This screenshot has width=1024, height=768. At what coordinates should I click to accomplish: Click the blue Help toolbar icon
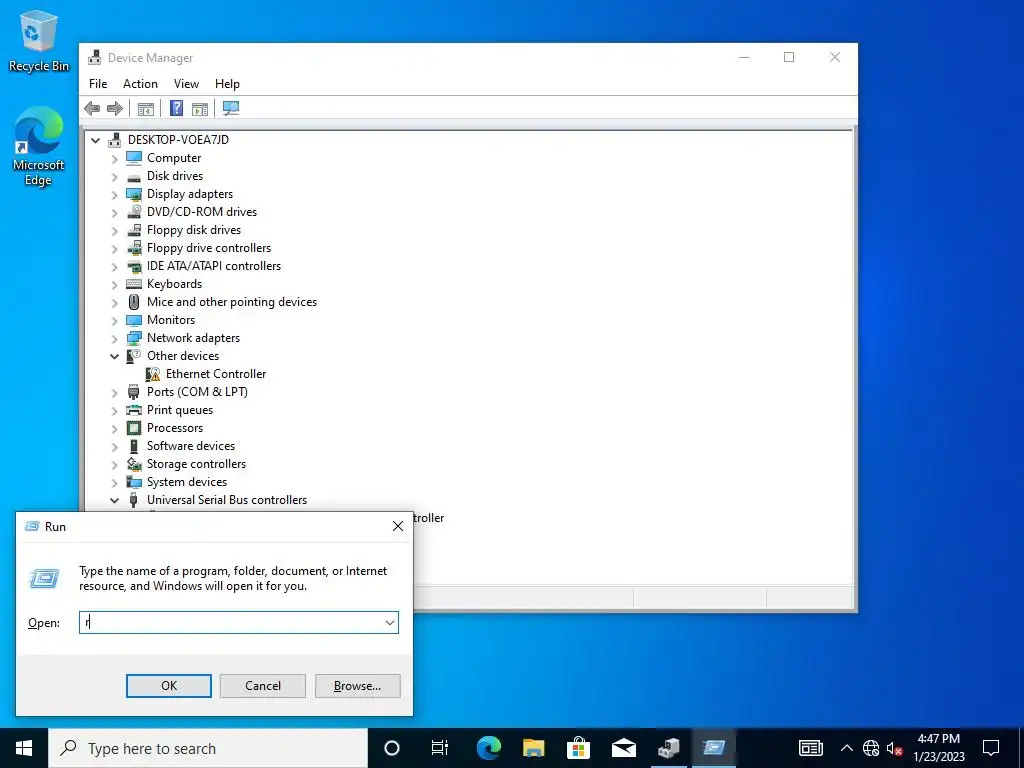[176, 108]
